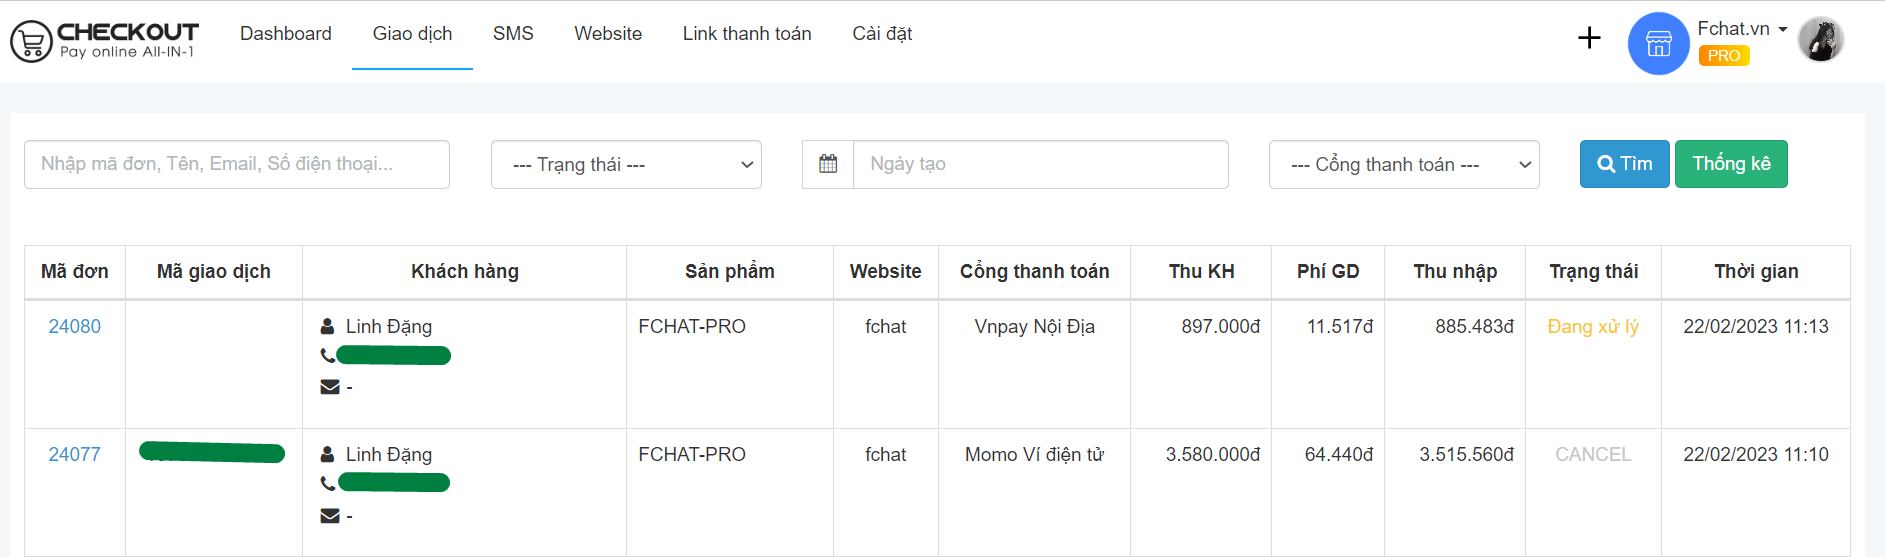Viewport: 1885px width, 557px height.
Task: Open order link 24080
Action: (74, 326)
